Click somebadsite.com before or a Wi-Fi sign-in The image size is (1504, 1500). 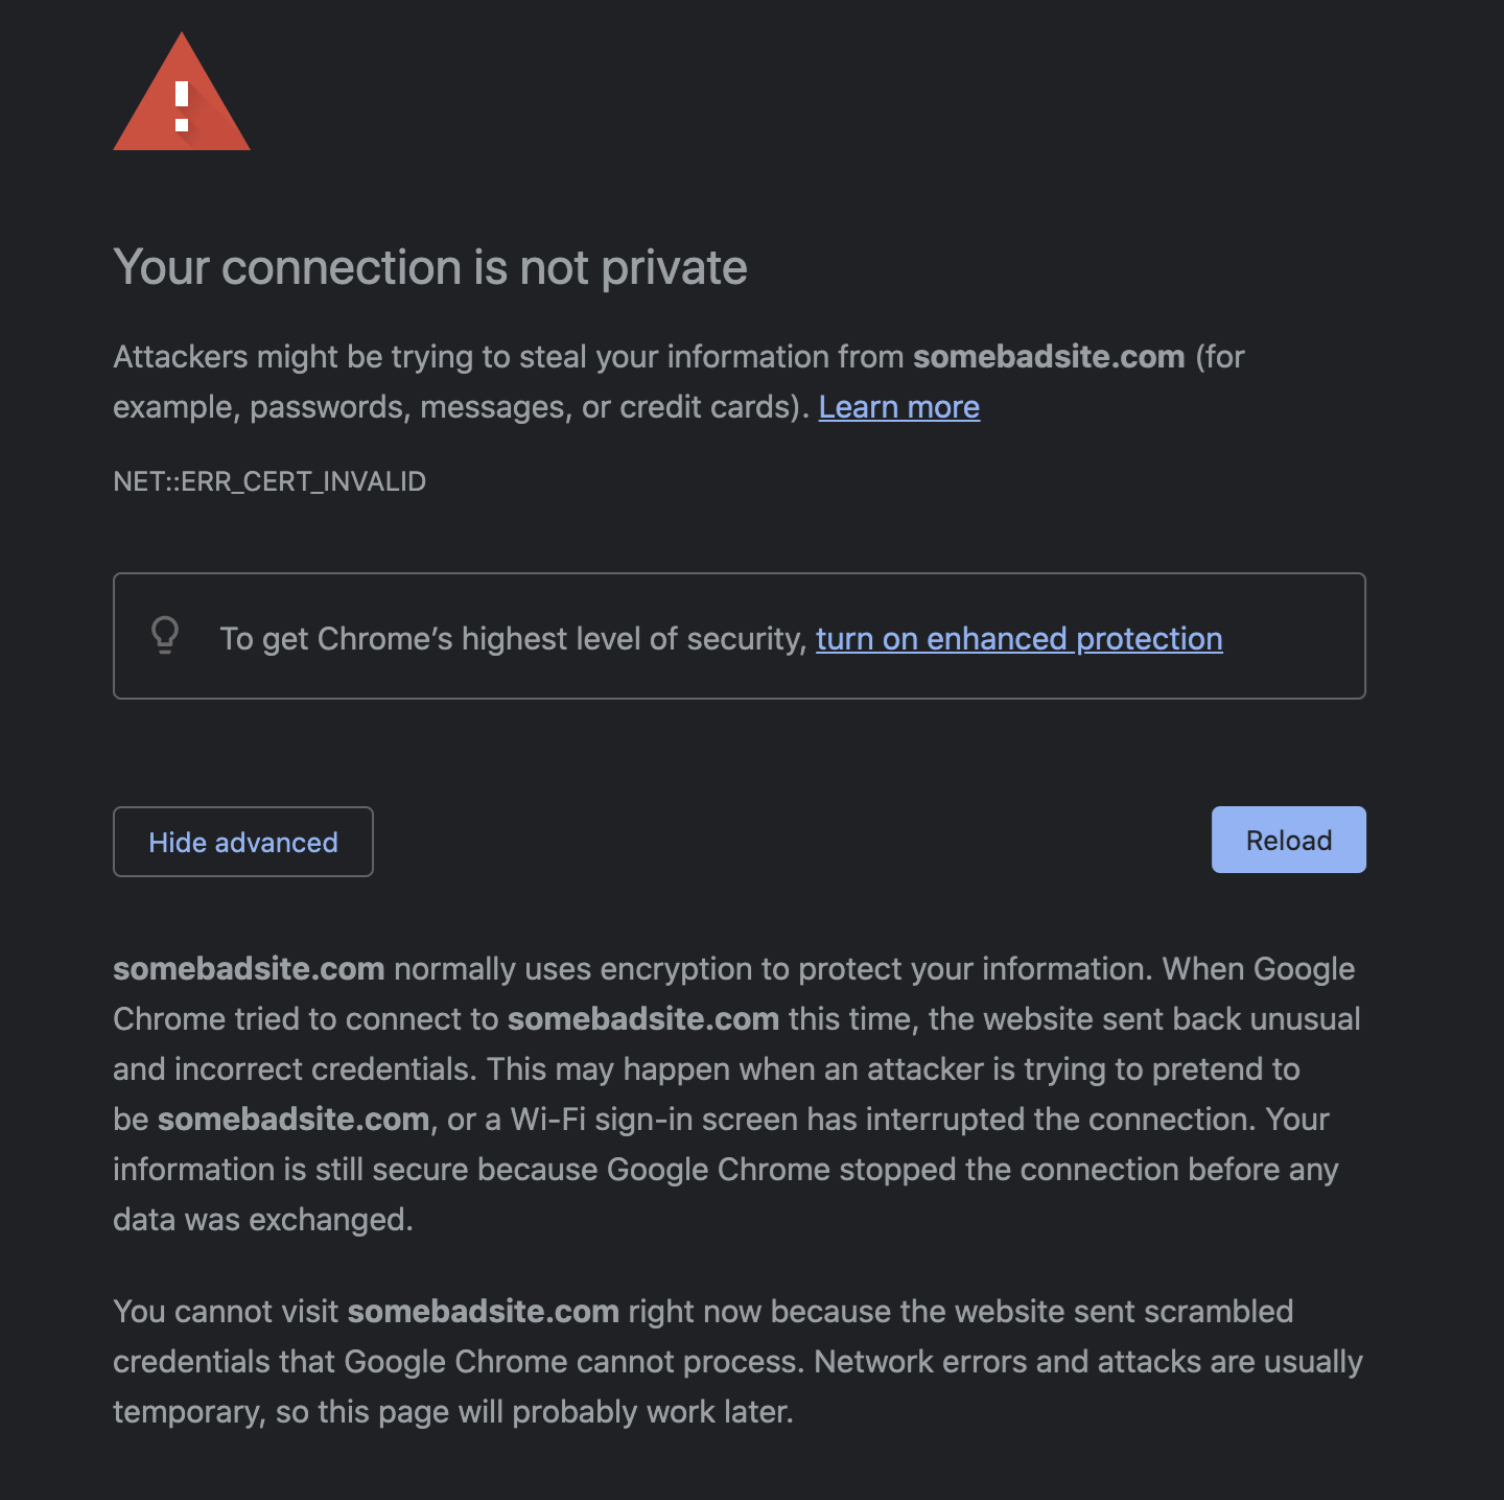tap(293, 1119)
